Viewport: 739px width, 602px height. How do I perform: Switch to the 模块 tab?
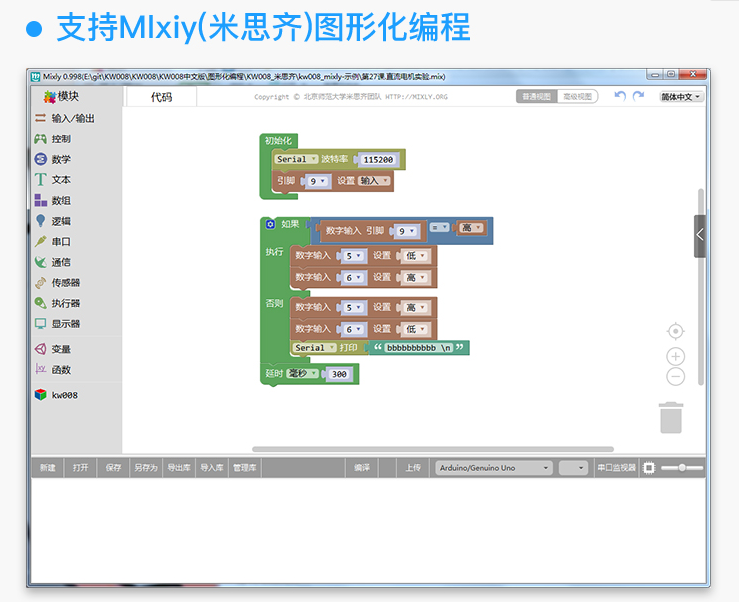62,97
